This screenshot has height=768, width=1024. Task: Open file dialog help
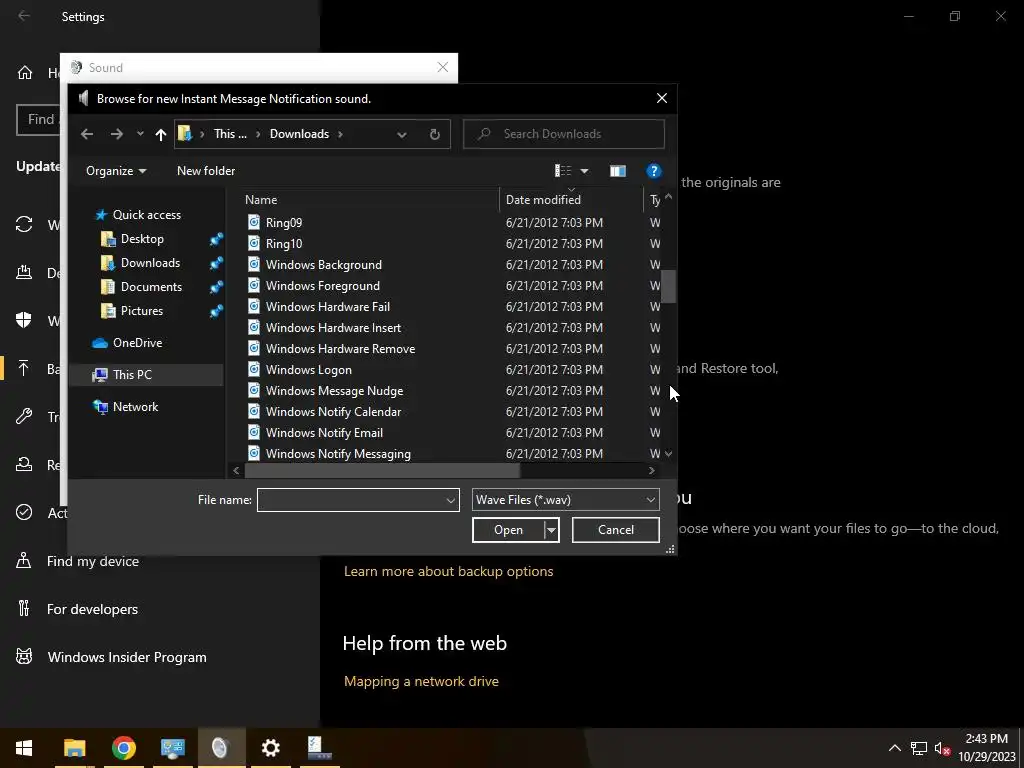[654, 171]
